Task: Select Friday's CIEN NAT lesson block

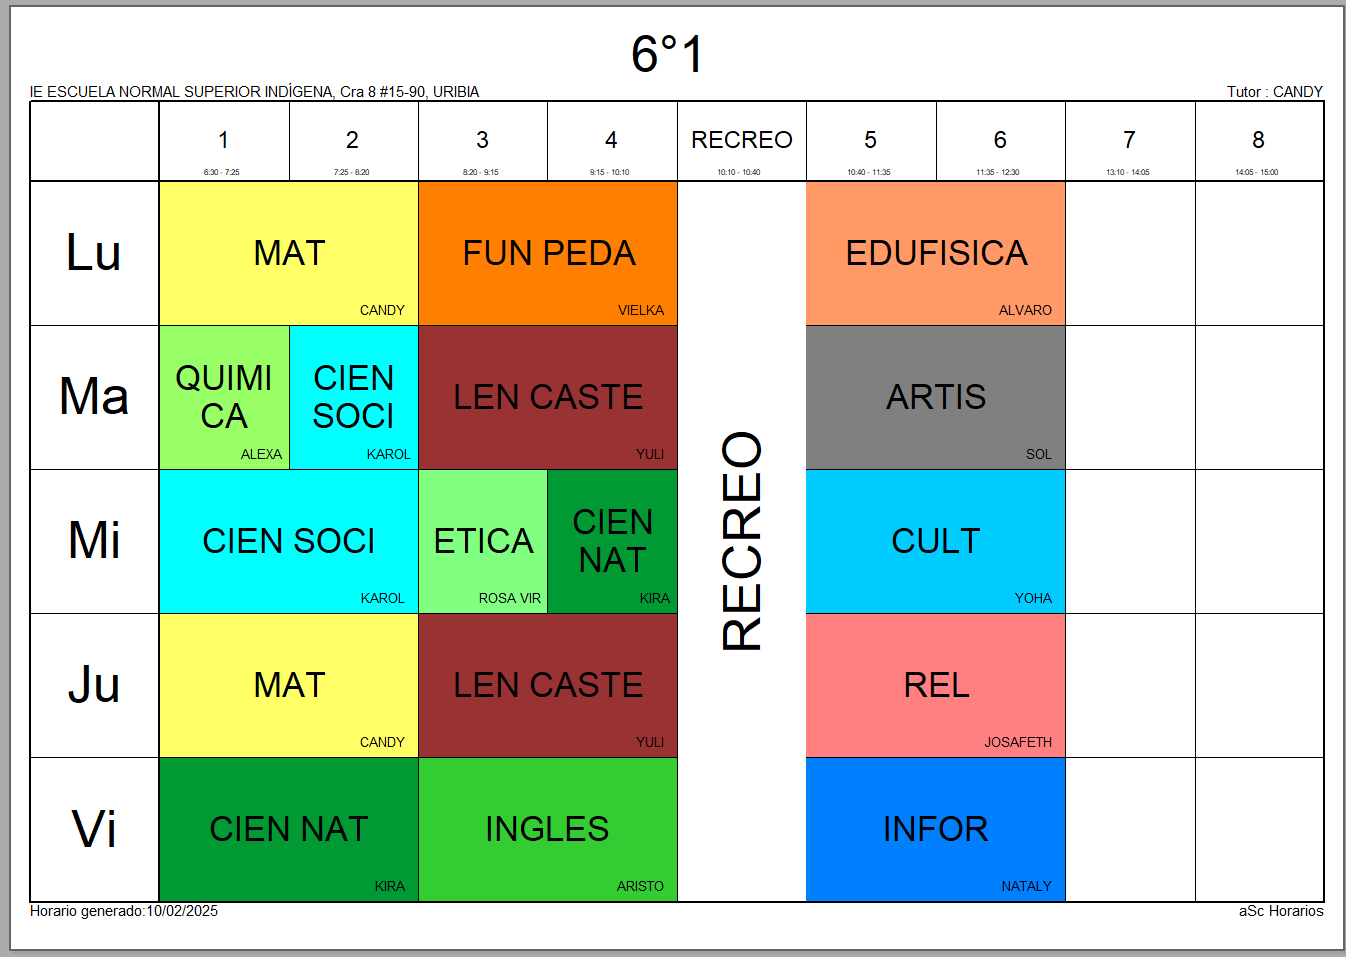Action: (289, 829)
